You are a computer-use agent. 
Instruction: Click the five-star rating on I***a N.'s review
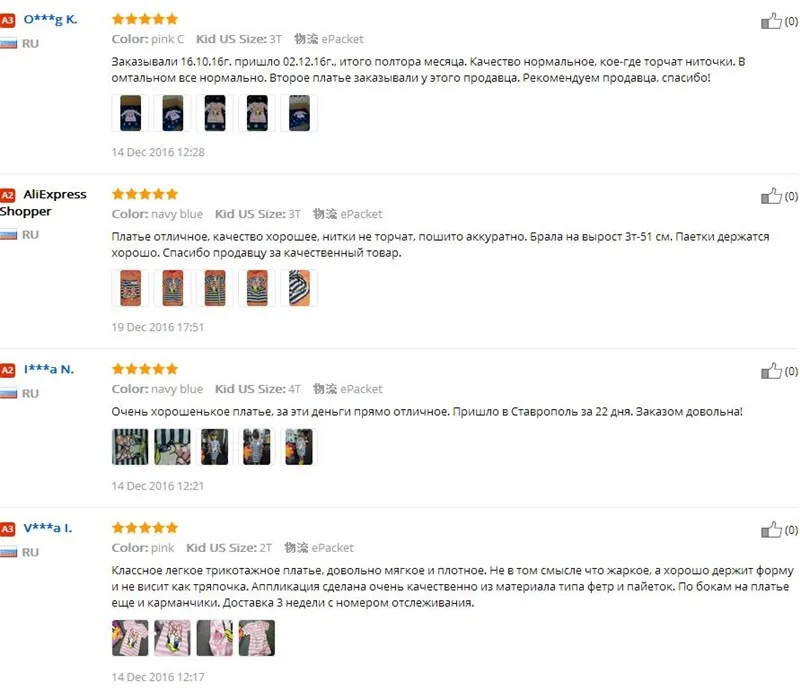[x=145, y=368]
